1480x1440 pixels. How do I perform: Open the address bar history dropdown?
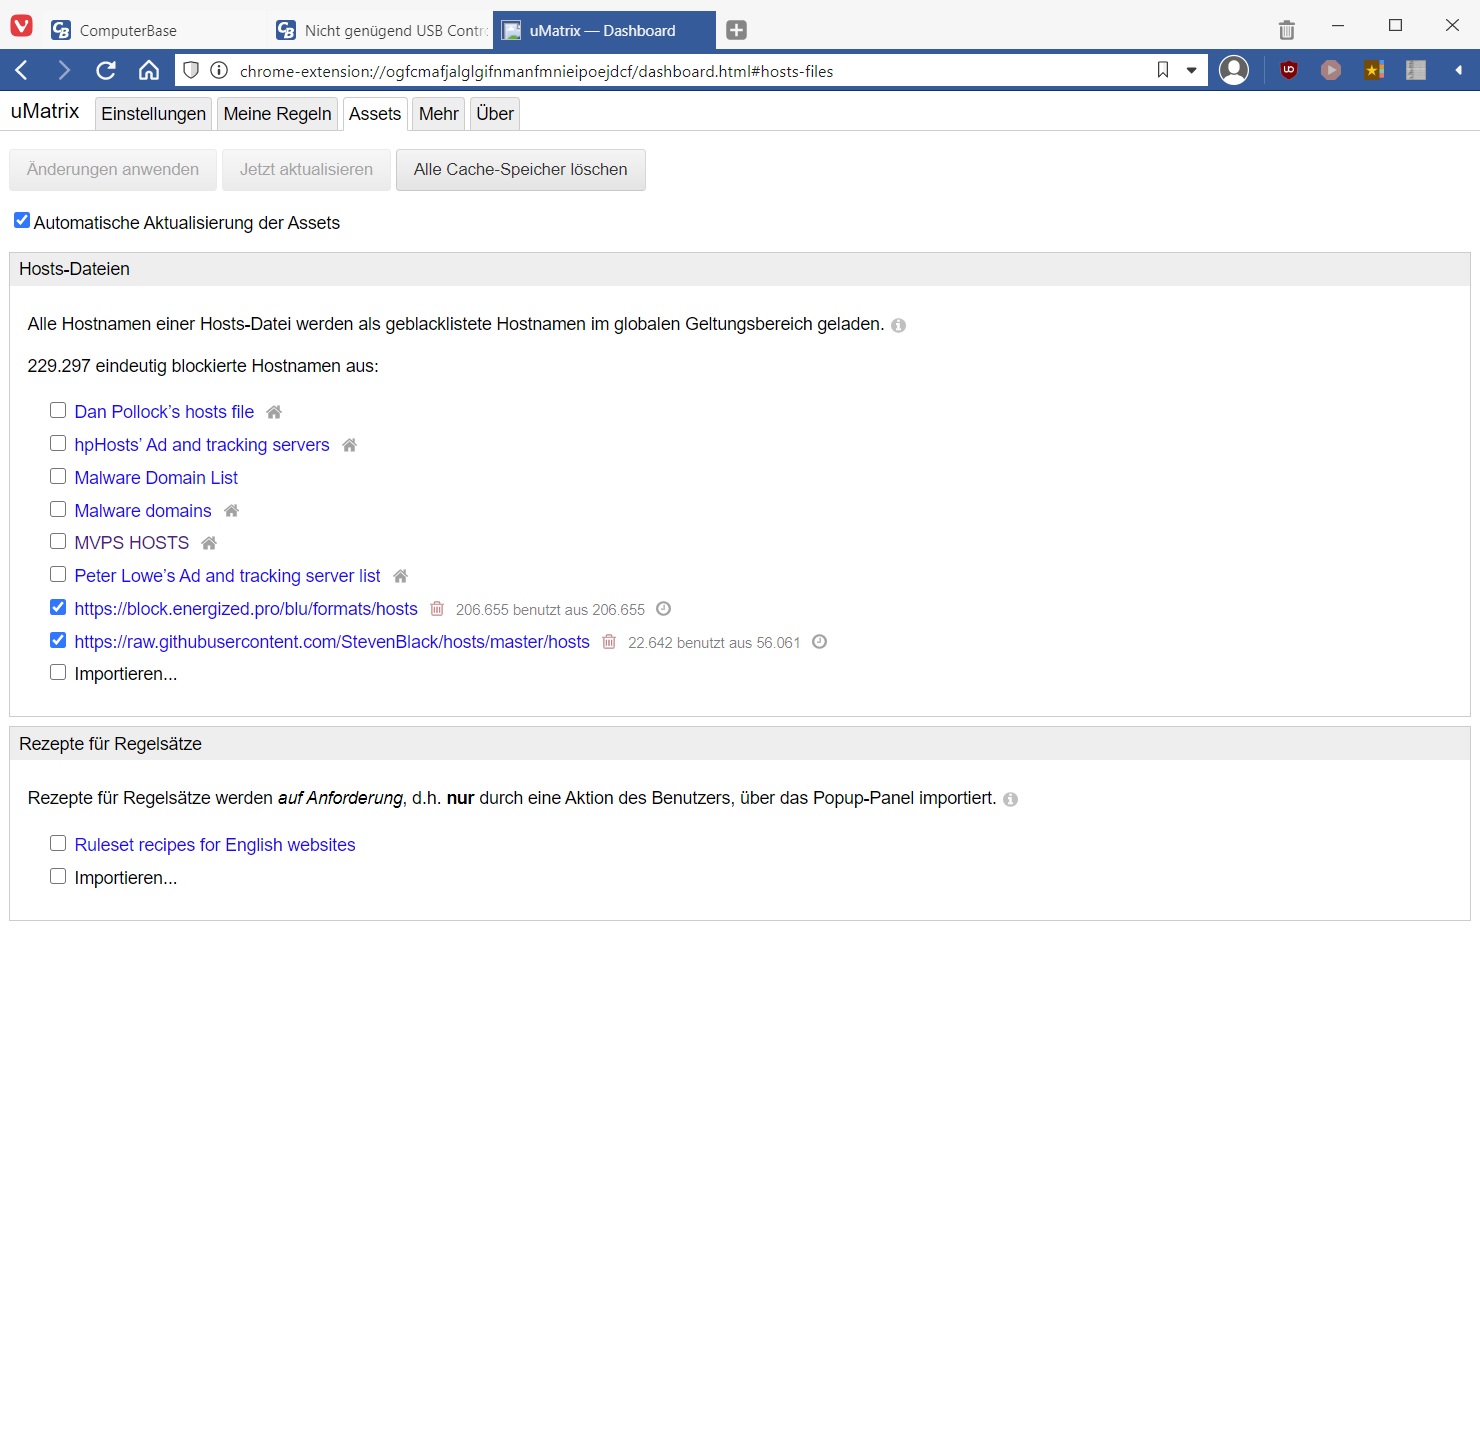pyautogui.click(x=1191, y=70)
